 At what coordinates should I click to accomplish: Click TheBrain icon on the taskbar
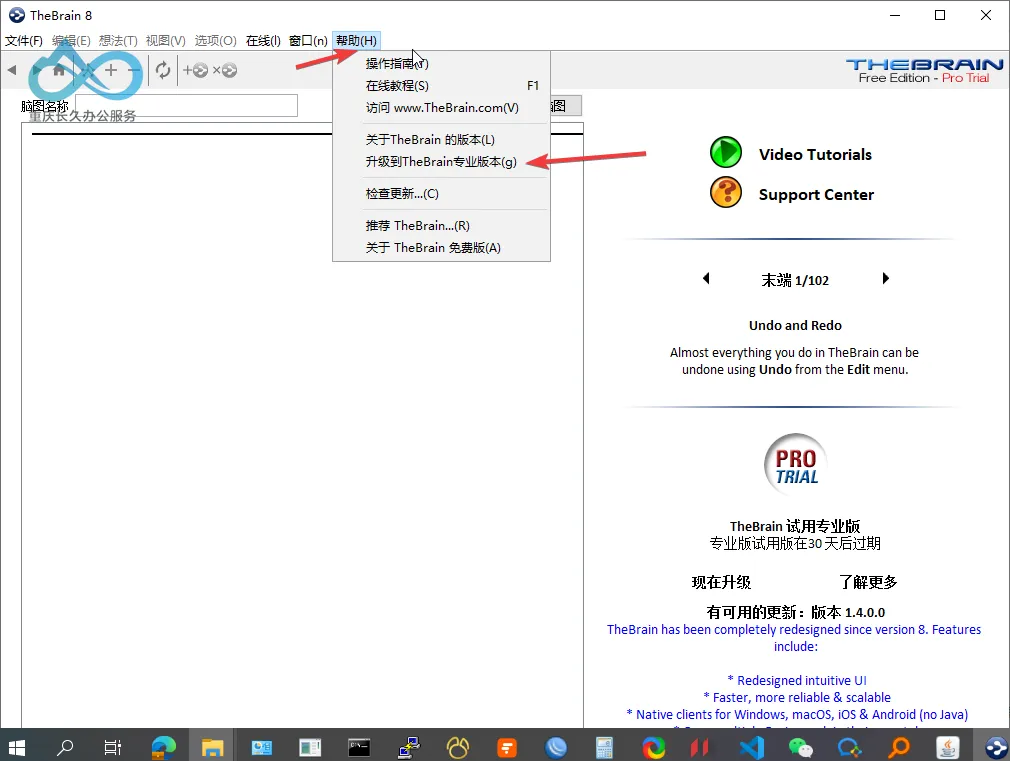click(996, 747)
